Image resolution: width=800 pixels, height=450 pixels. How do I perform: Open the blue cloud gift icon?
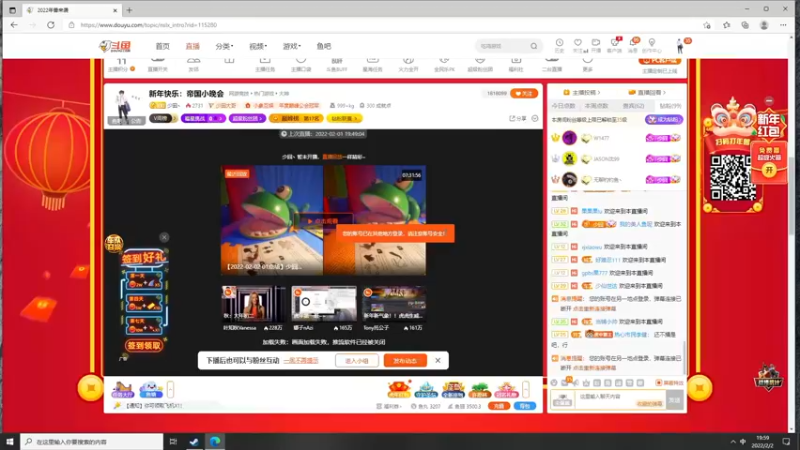[151, 390]
